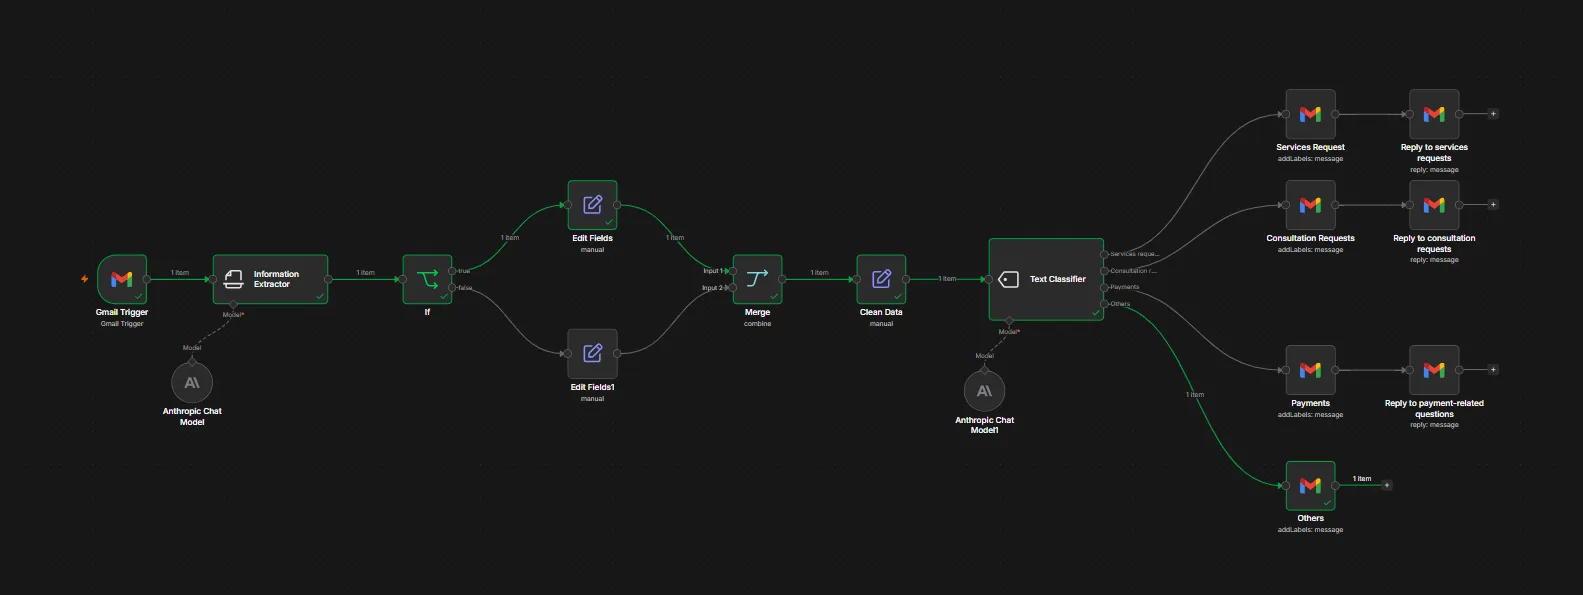Screen dimensions: 1583x595
Task: Open the Information Extractor node
Action: pyautogui.click(x=271, y=279)
